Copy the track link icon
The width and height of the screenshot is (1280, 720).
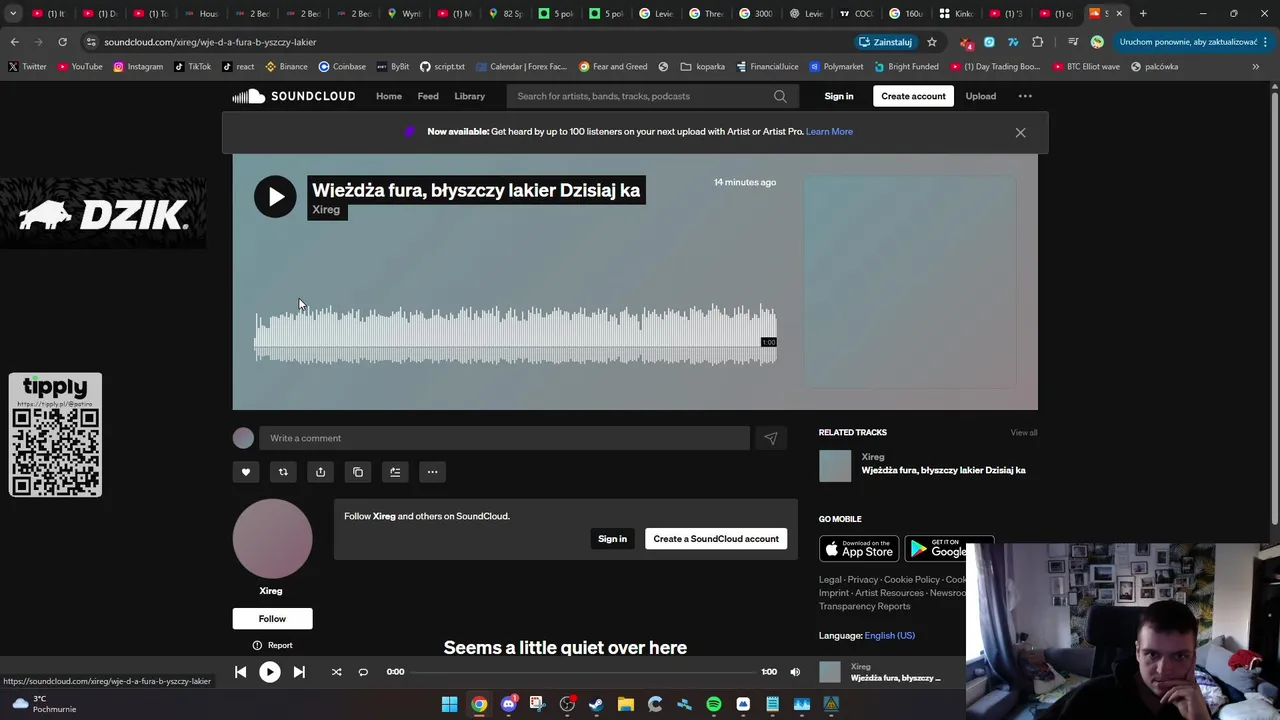pos(358,472)
